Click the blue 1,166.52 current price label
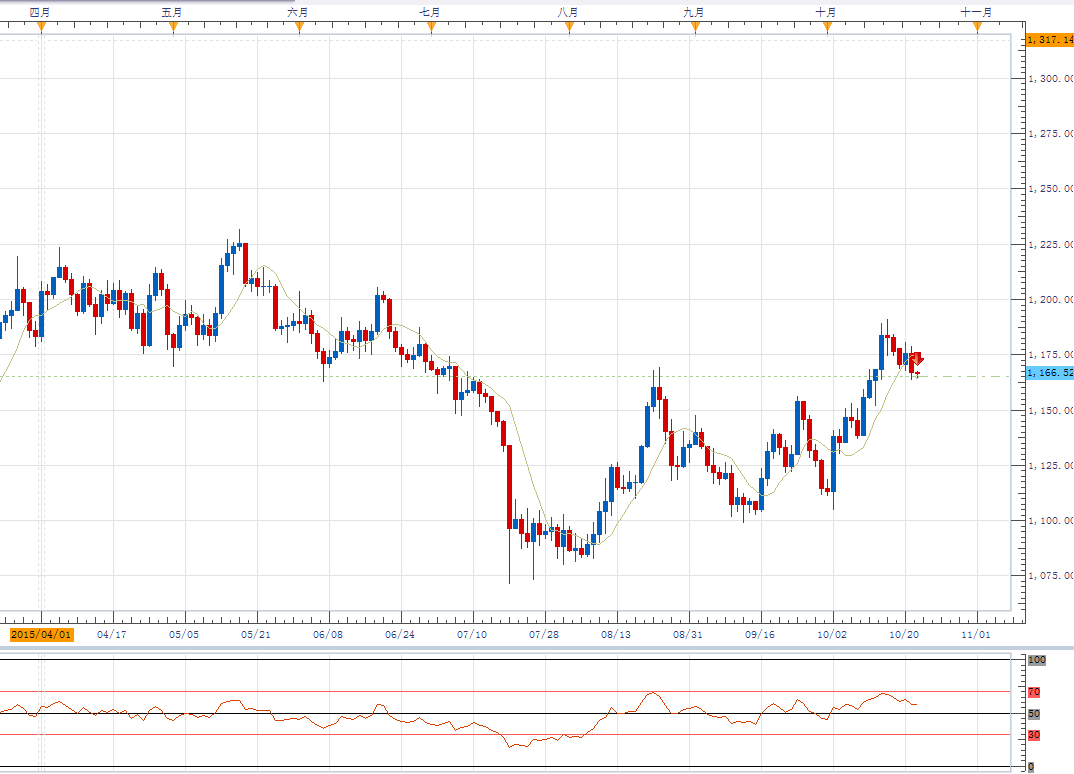This screenshot has height=774, width=1074. 1049,373
